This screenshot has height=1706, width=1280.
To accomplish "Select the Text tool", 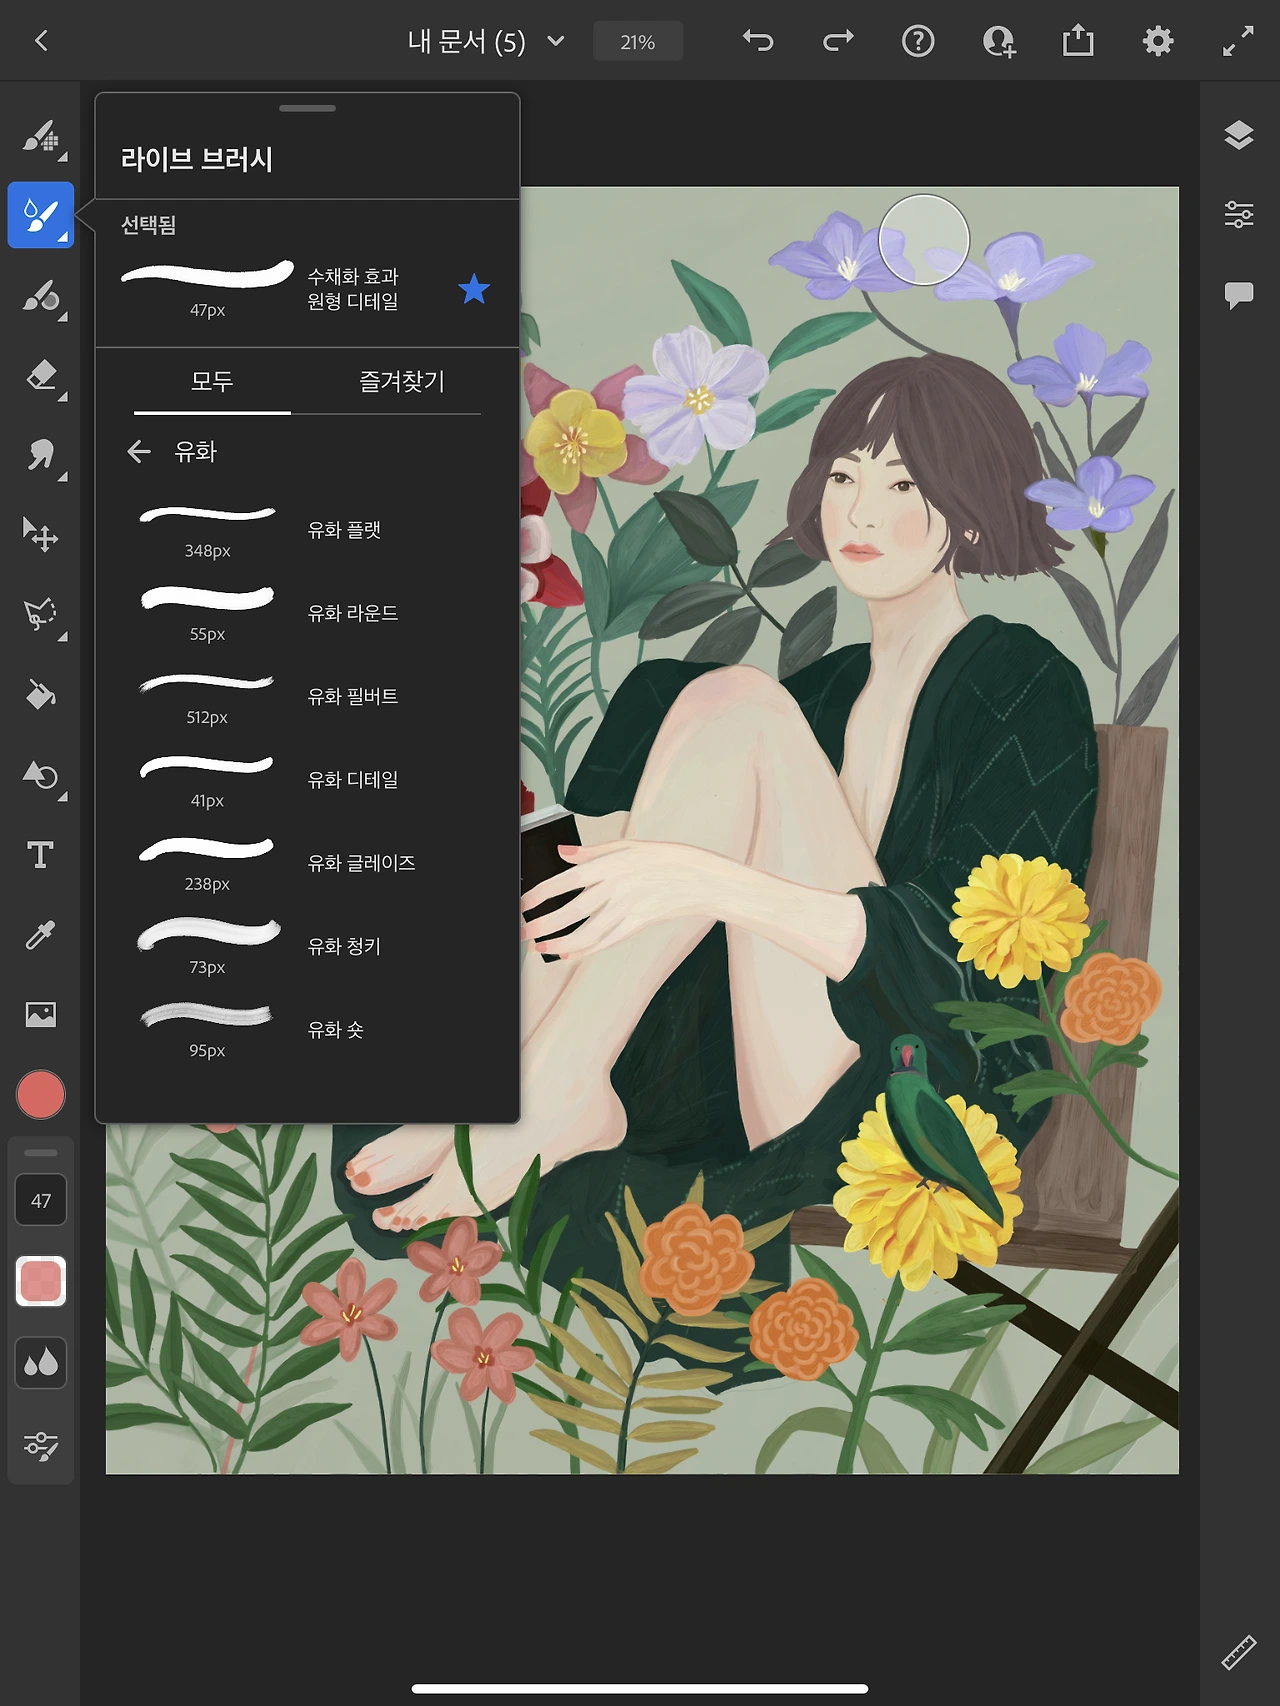I will pos(41,855).
